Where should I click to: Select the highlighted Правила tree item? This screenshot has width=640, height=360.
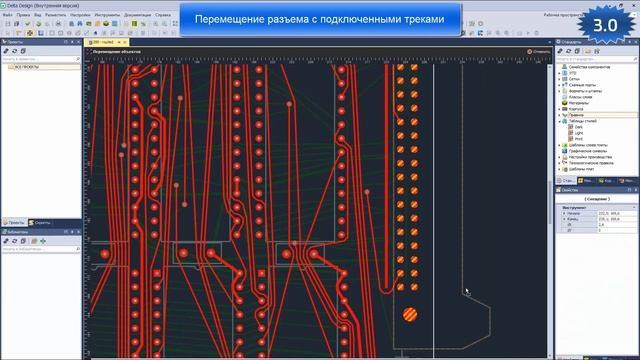click(576, 115)
